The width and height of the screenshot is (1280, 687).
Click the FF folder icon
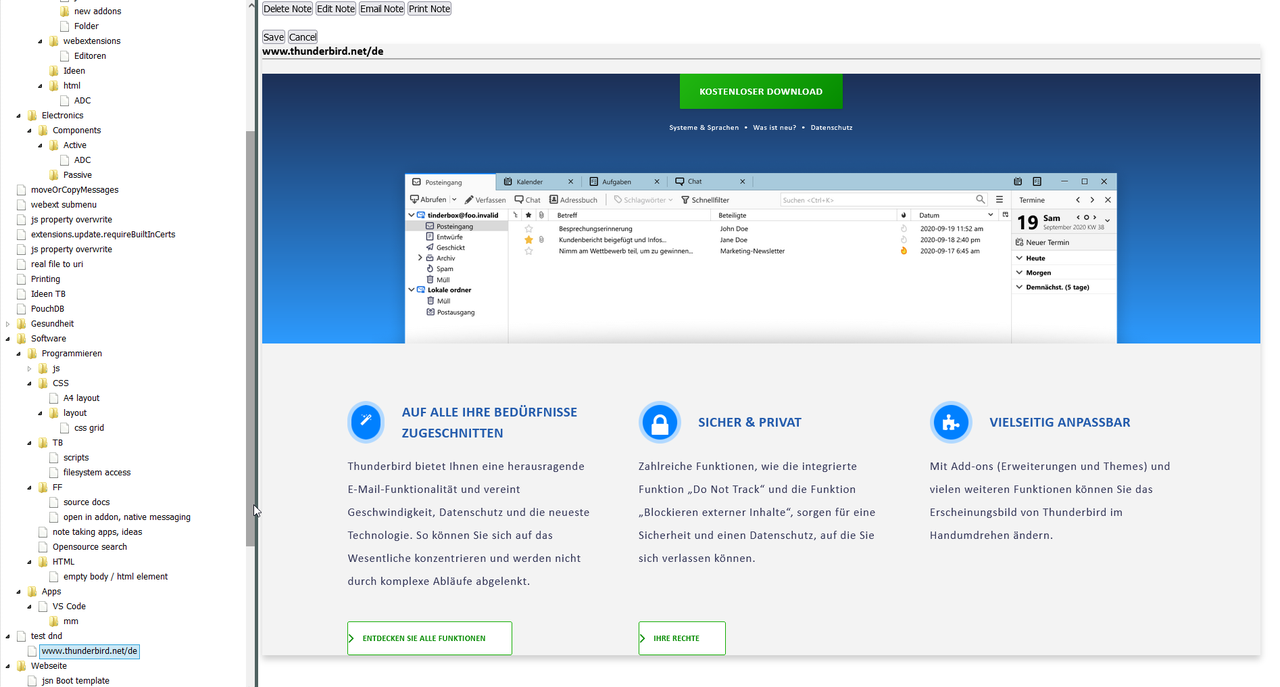pos(43,488)
